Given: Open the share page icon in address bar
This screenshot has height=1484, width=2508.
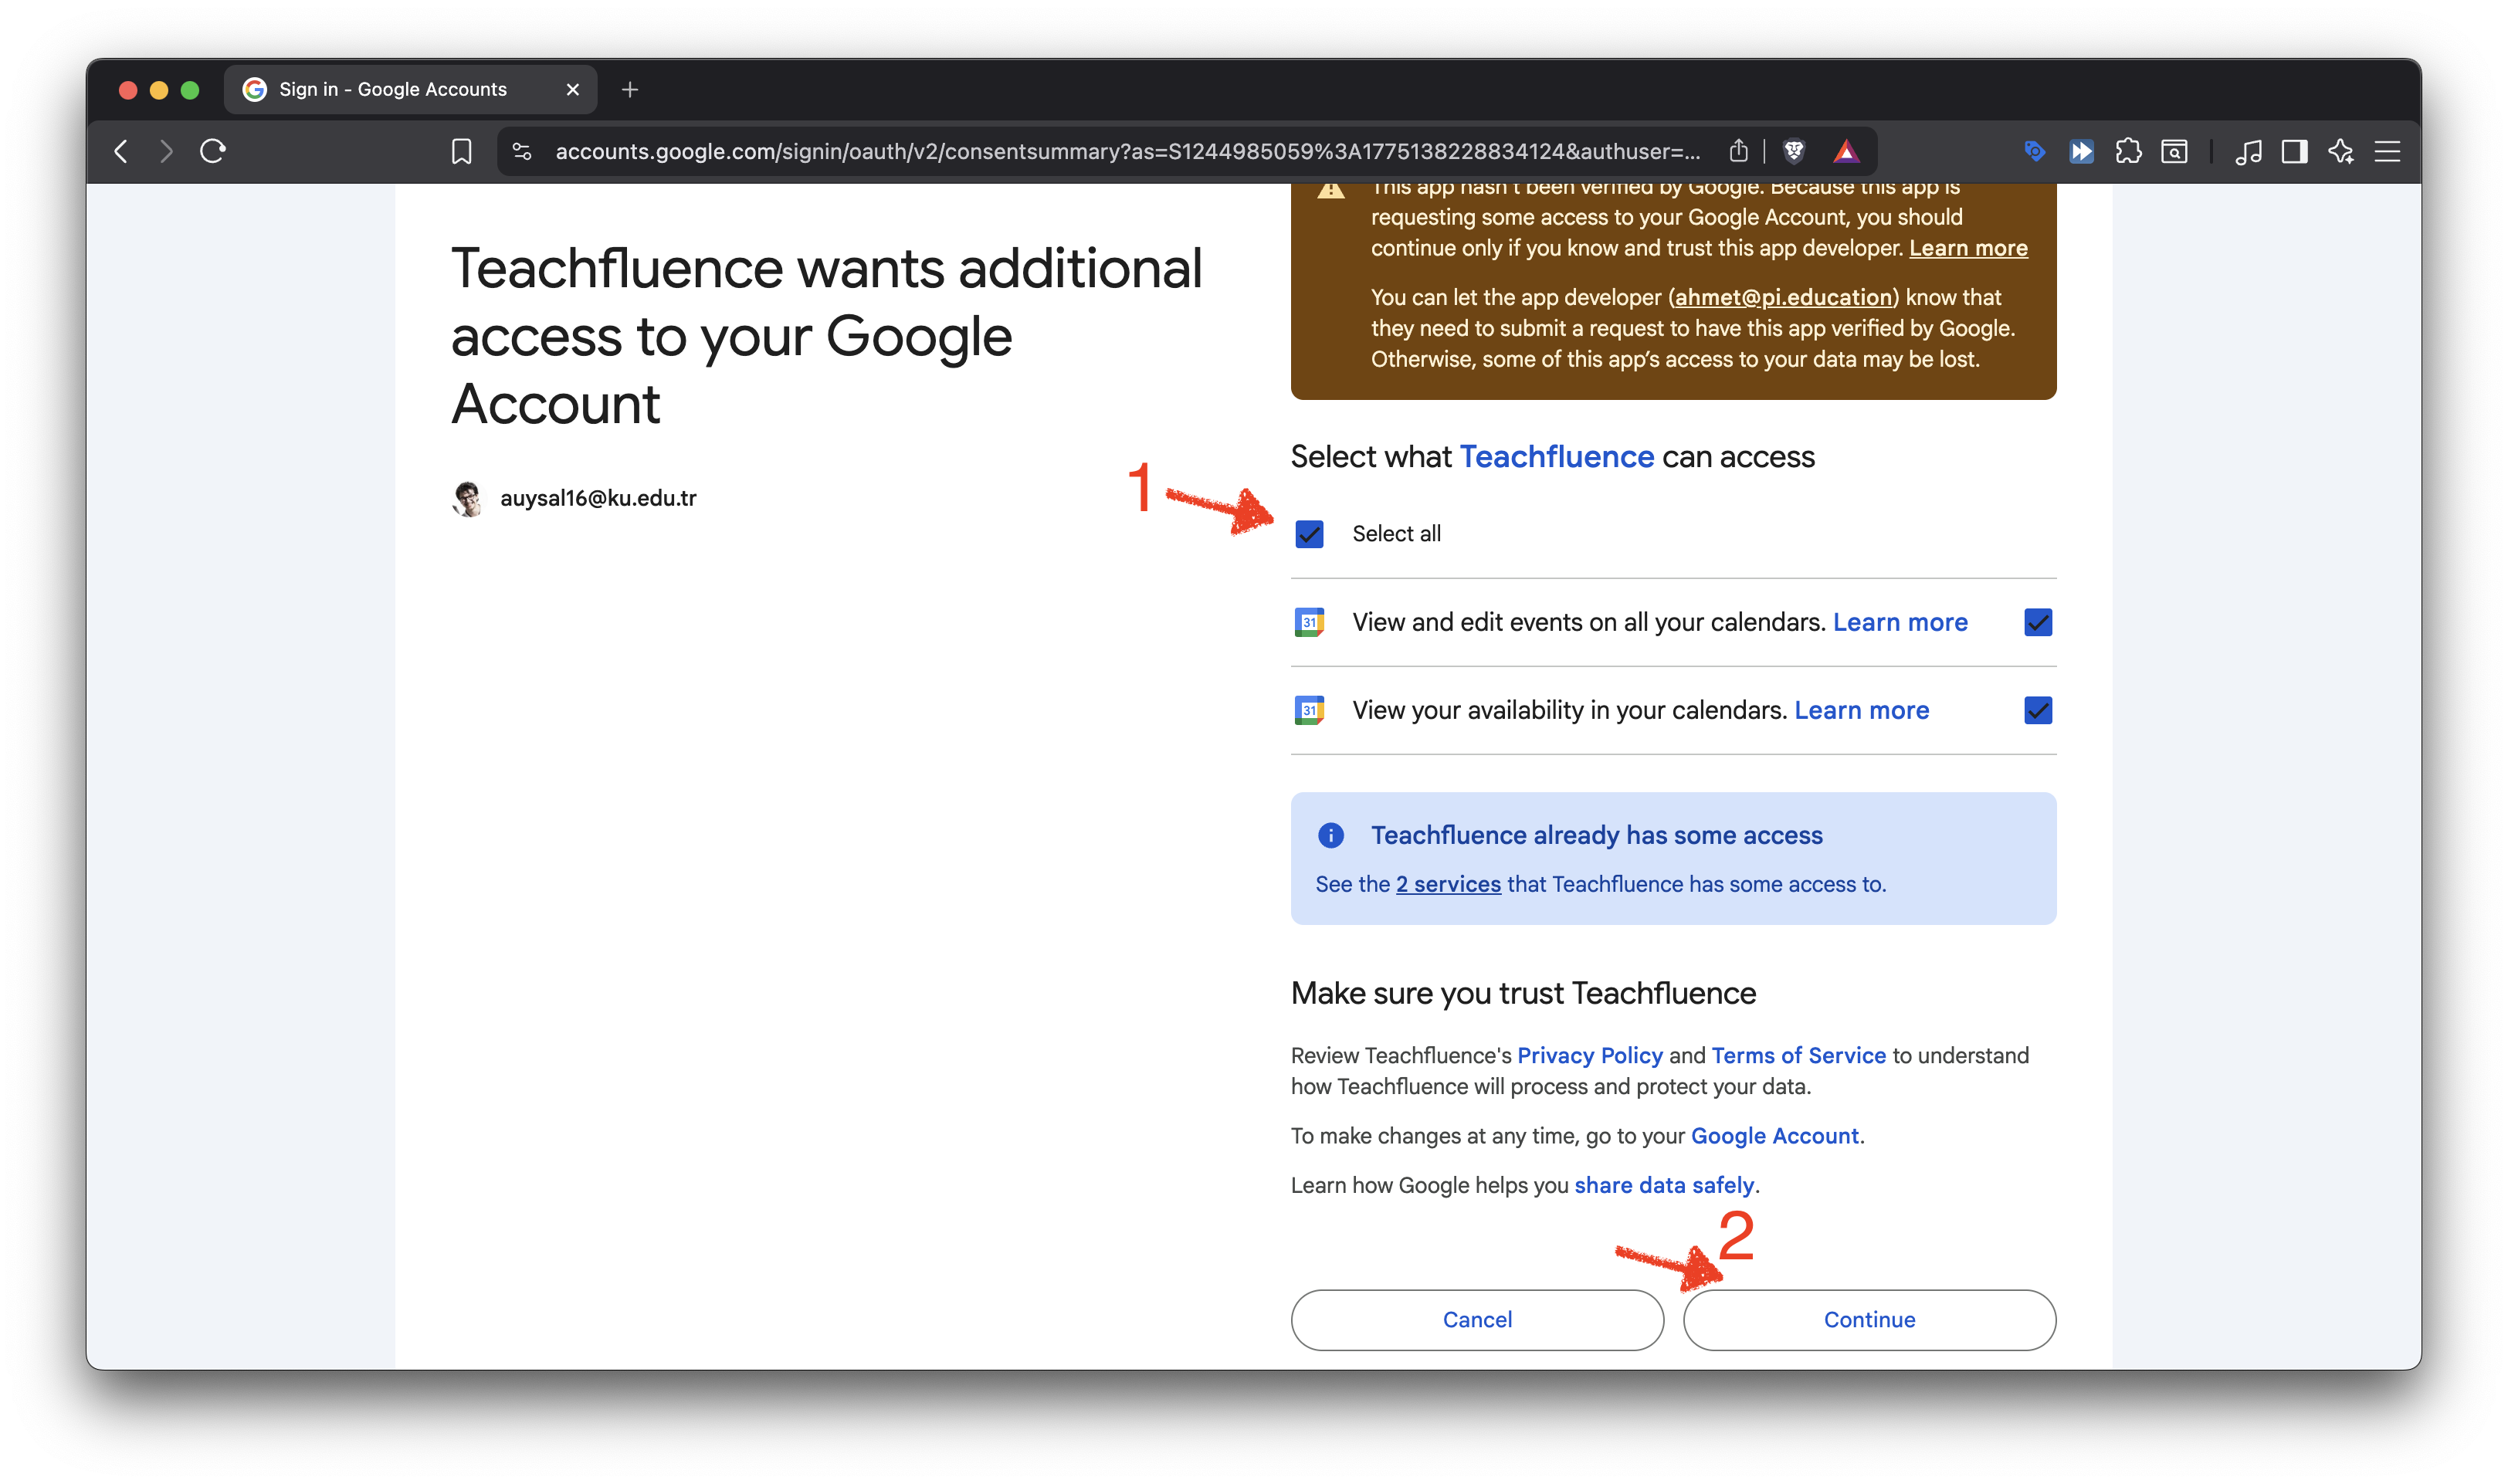Looking at the screenshot, I should point(1739,151).
